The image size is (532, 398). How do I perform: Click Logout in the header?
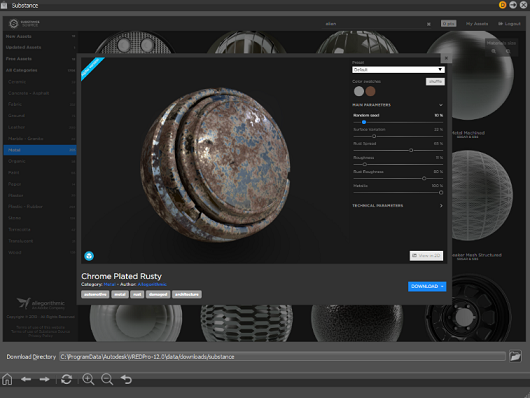[509, 24]
